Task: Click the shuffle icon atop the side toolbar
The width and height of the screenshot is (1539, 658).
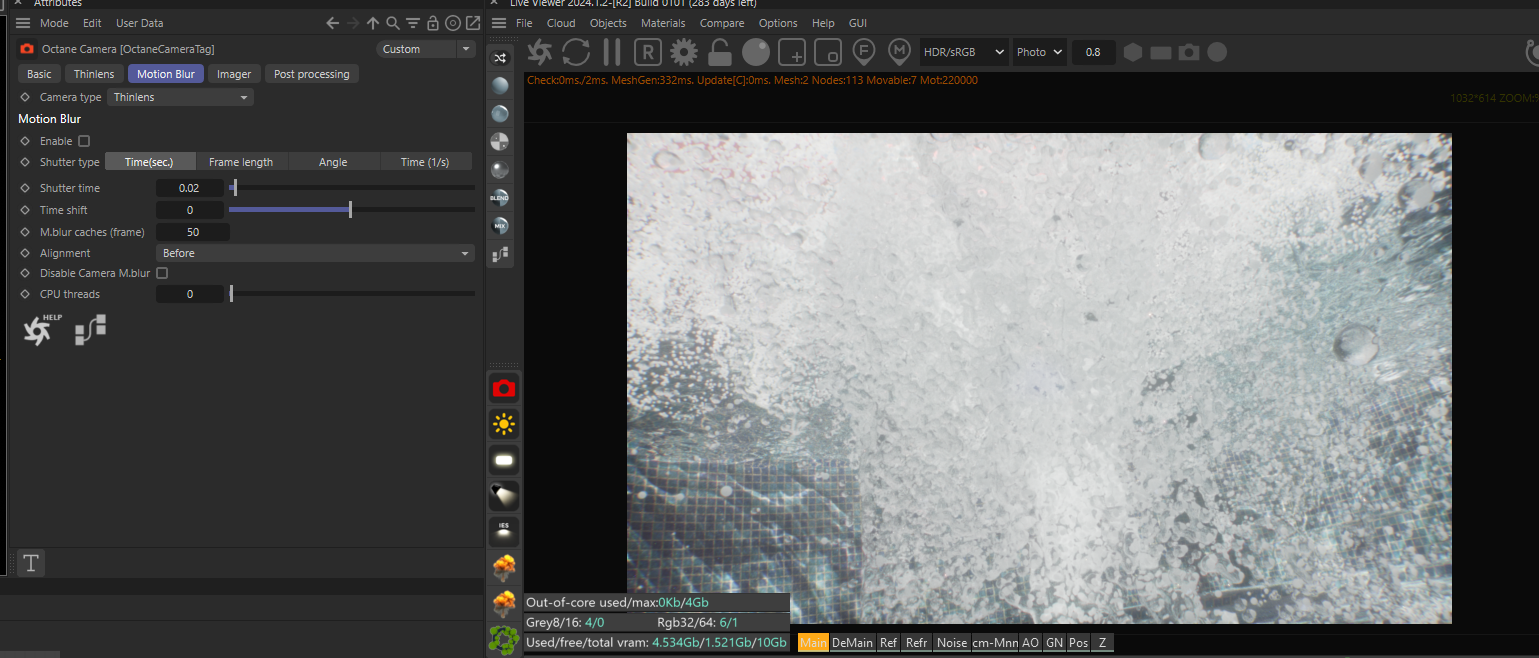Action: (500, 59)
